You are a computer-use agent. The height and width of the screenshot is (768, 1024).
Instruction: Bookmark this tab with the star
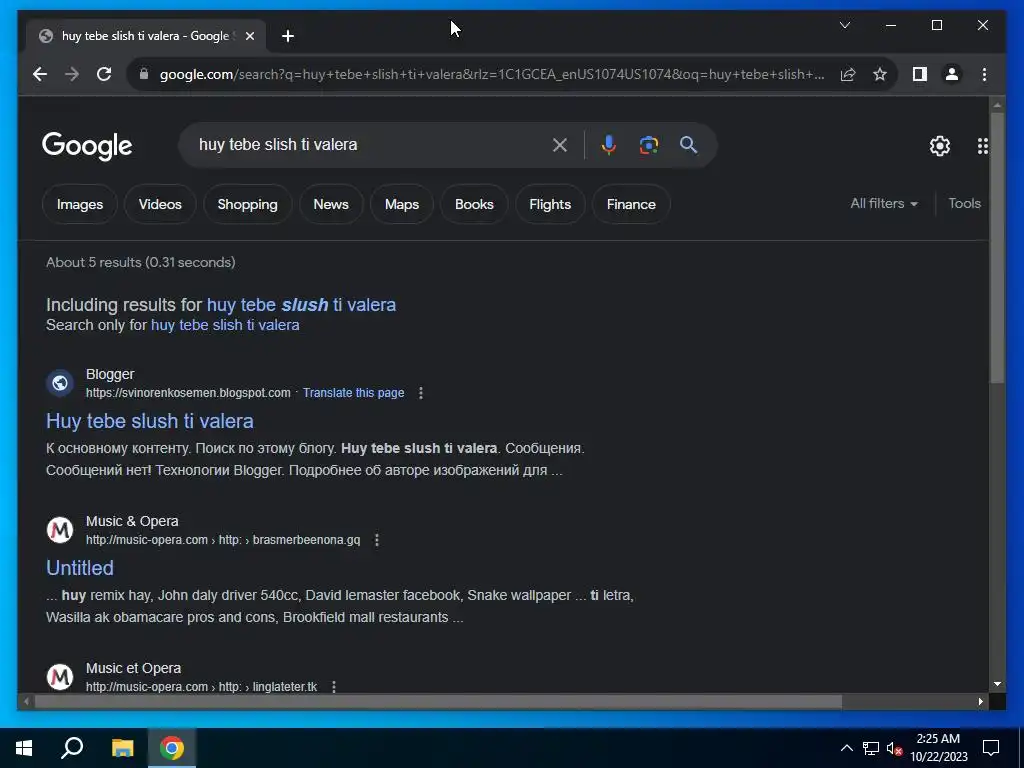880,74
